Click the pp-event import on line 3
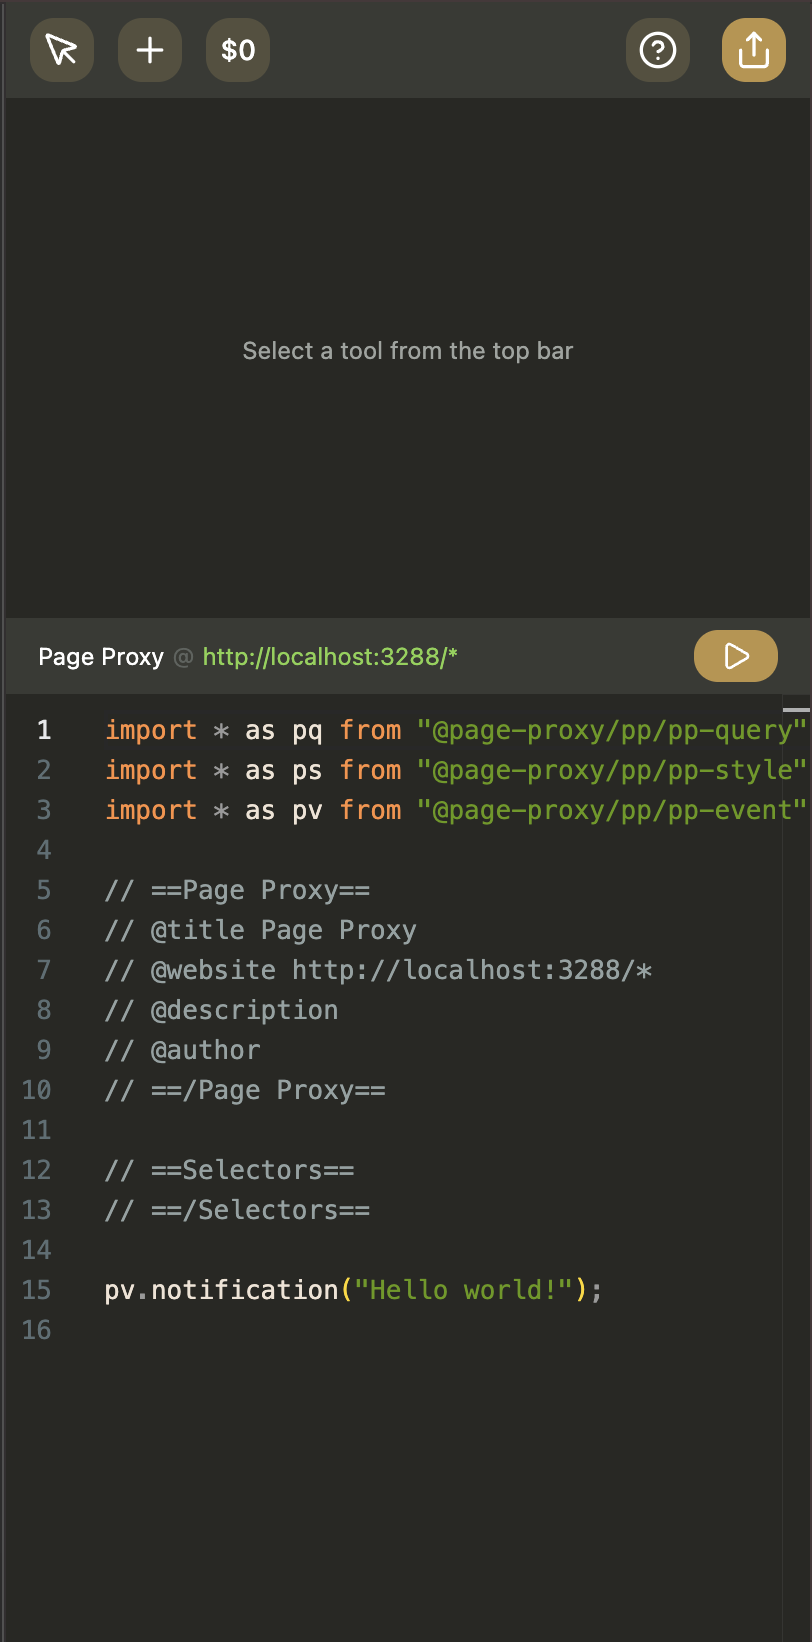 pyautogui.click(x=610, y=810)
